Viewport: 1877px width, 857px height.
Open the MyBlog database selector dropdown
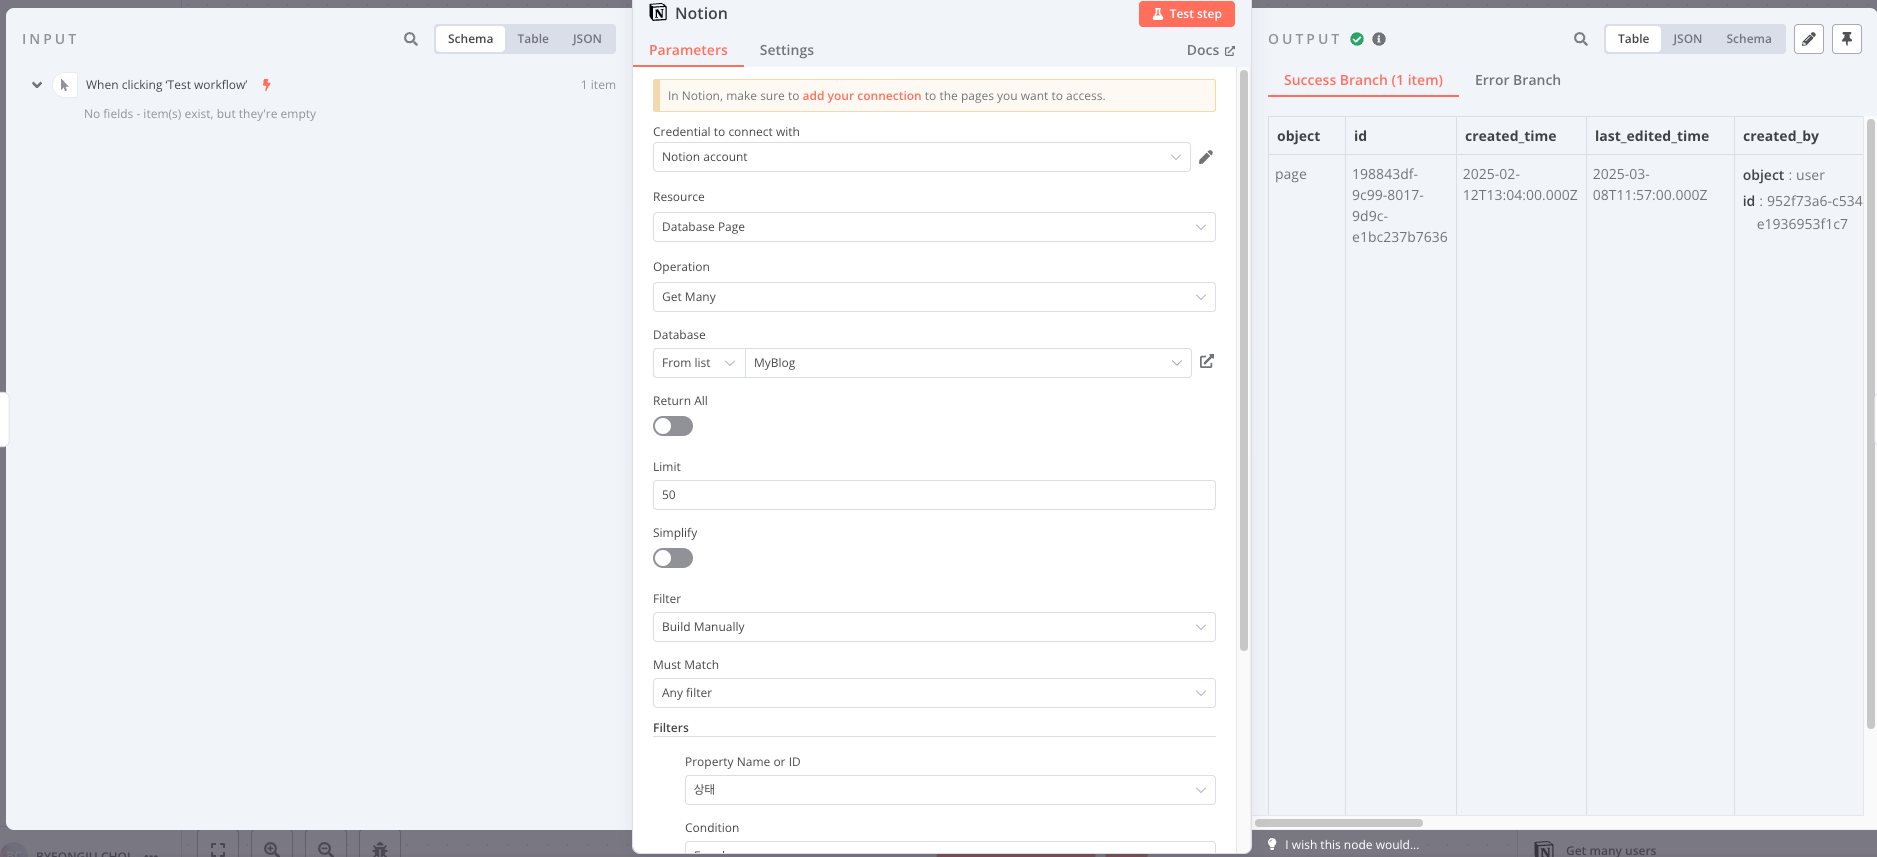[968, 363]
